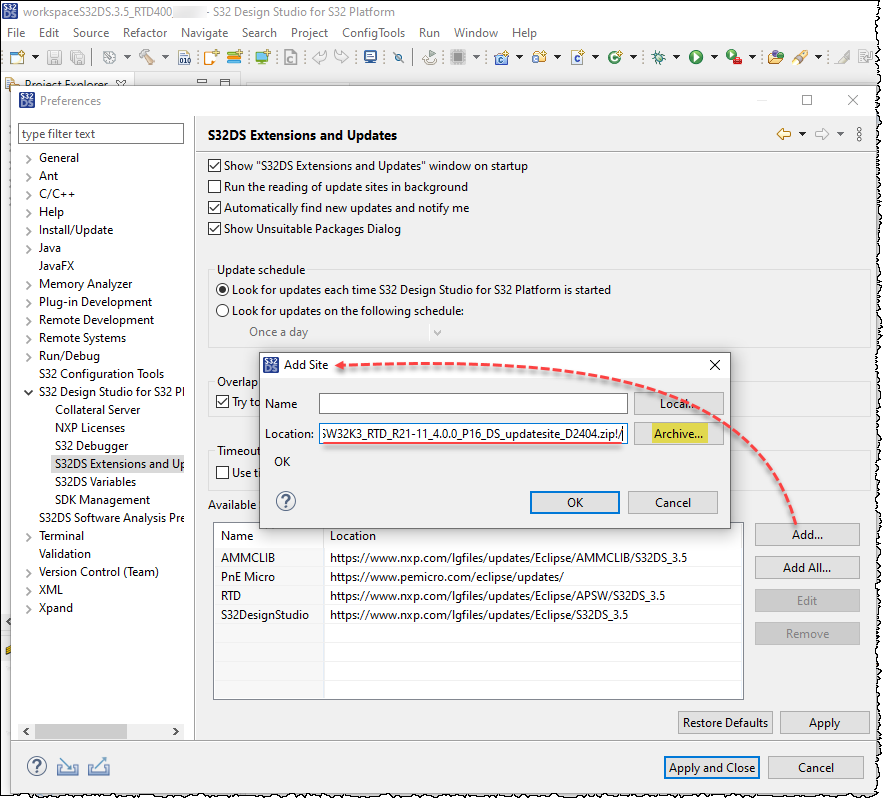This screenshot has width=883, height=800.
Task: Click the Add Site dialog help icon
Action: 286,501
